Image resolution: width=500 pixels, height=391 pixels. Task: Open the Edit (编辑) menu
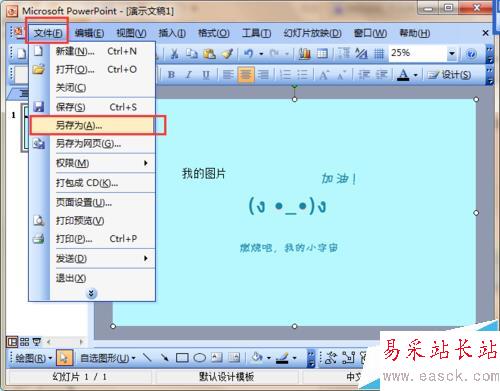pos(89,33)
